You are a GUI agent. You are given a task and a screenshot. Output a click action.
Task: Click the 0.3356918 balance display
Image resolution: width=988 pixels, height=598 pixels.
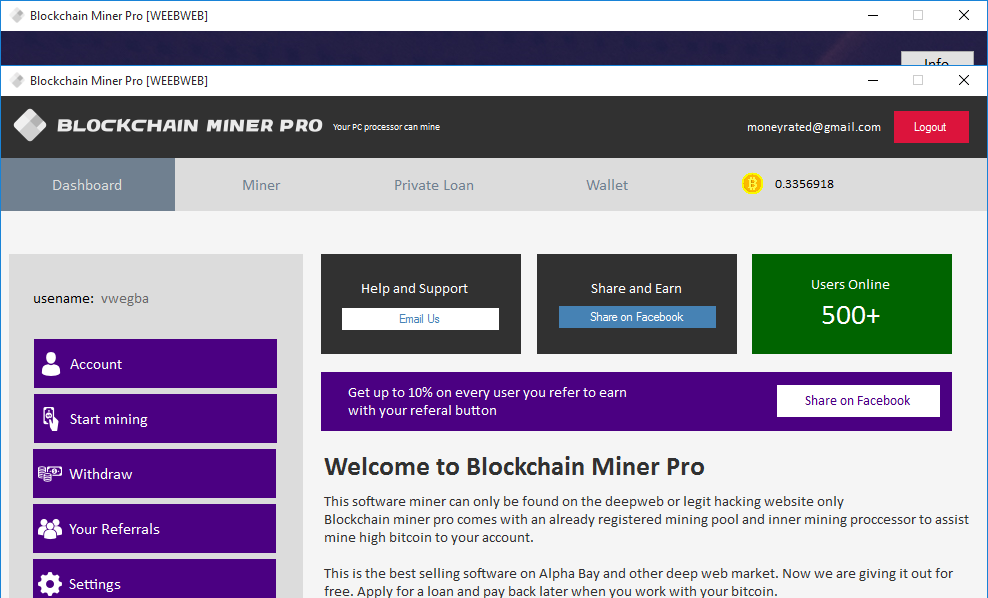pos(803,183)
